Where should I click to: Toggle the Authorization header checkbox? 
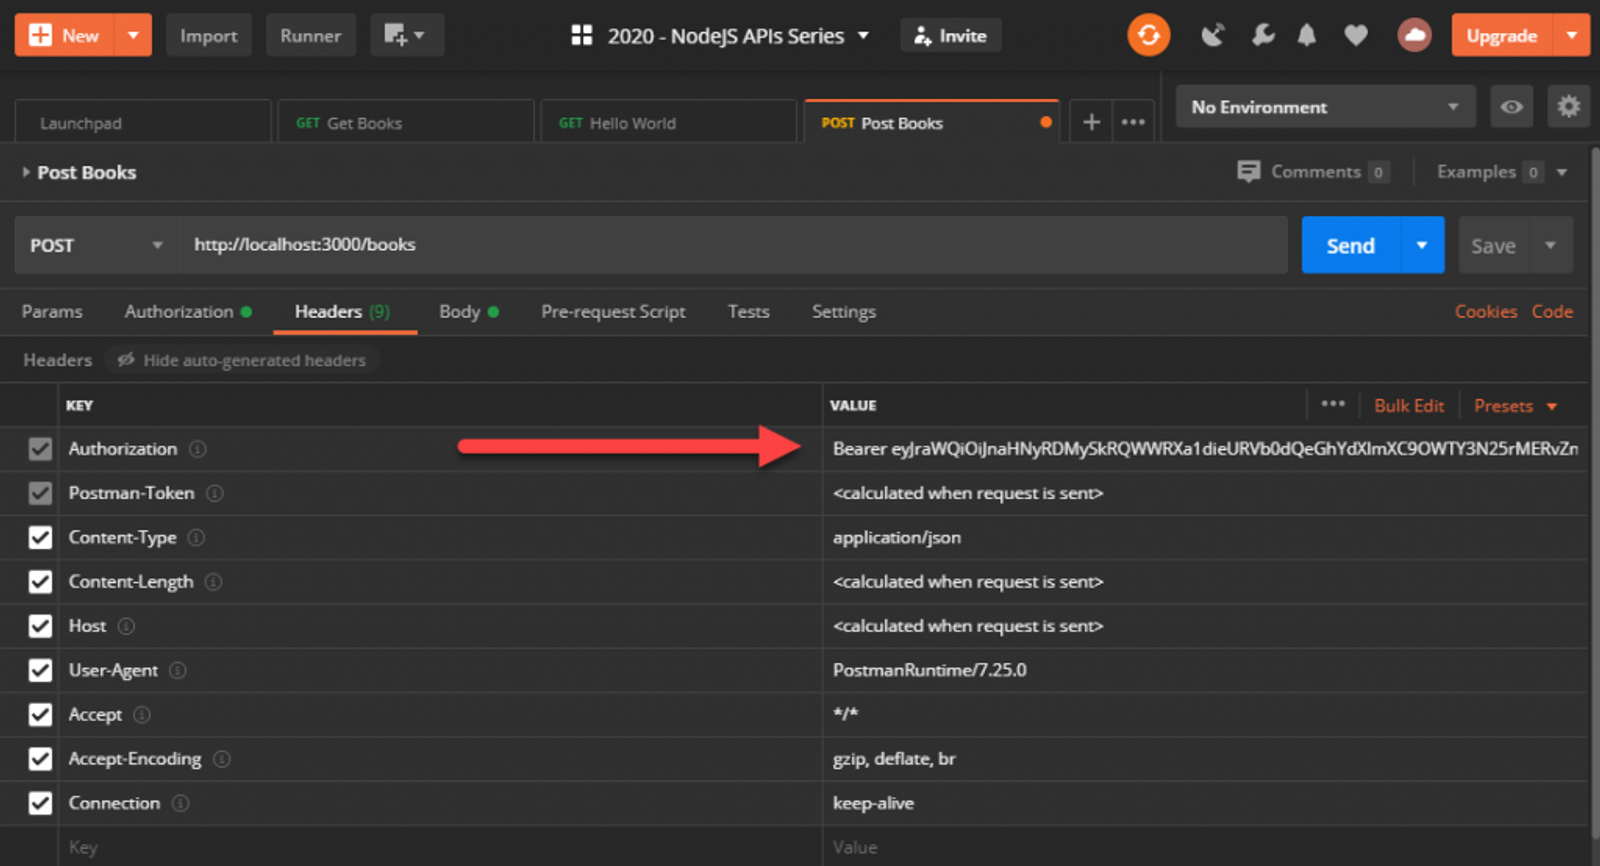pyautogui.click(x=40, y=449)
